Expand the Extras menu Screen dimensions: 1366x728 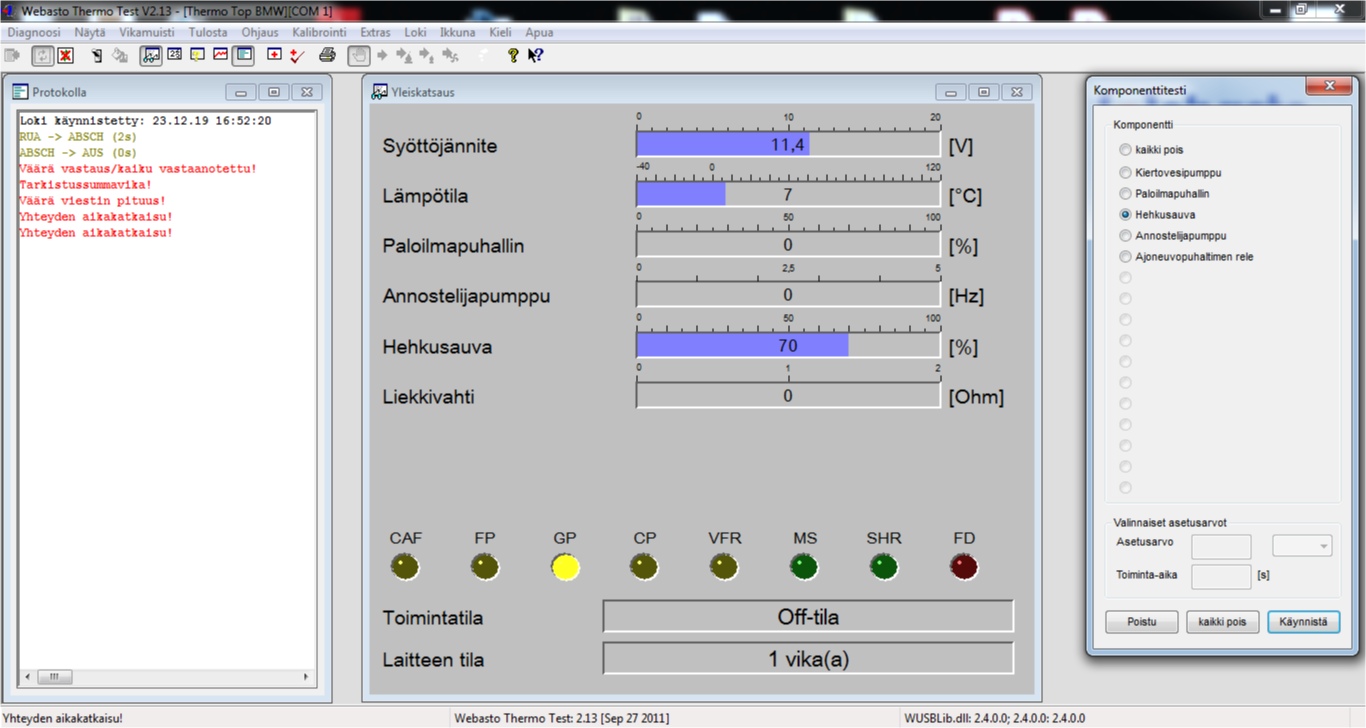click(375, 32)
